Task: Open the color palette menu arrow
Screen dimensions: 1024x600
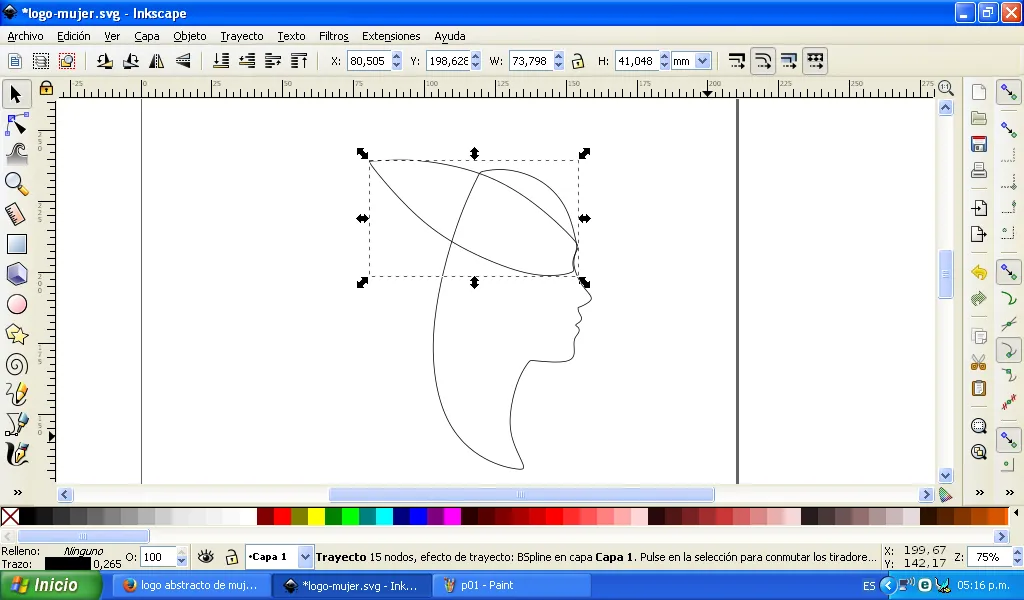Action: pos(1016,513)
